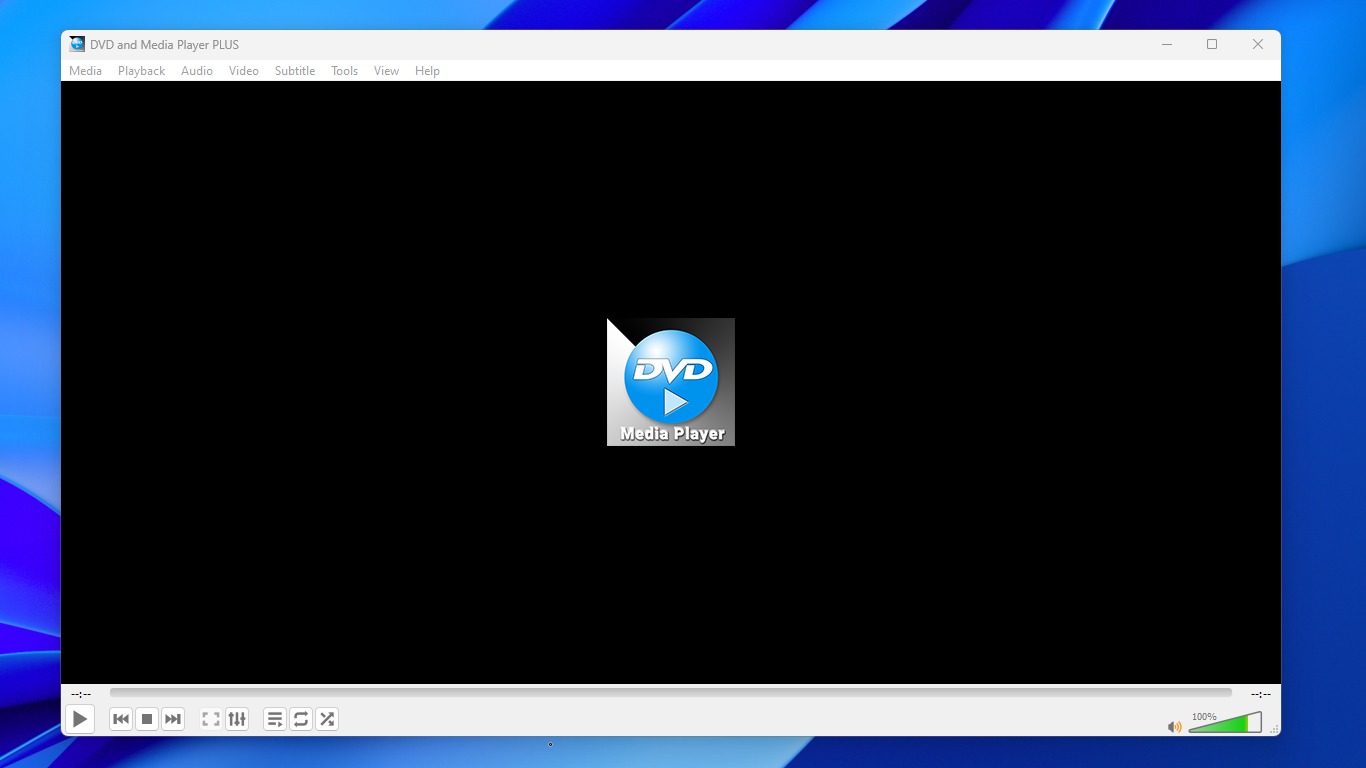Open the Subtitle menu
1366x768 pixels.
click(294, 70)
